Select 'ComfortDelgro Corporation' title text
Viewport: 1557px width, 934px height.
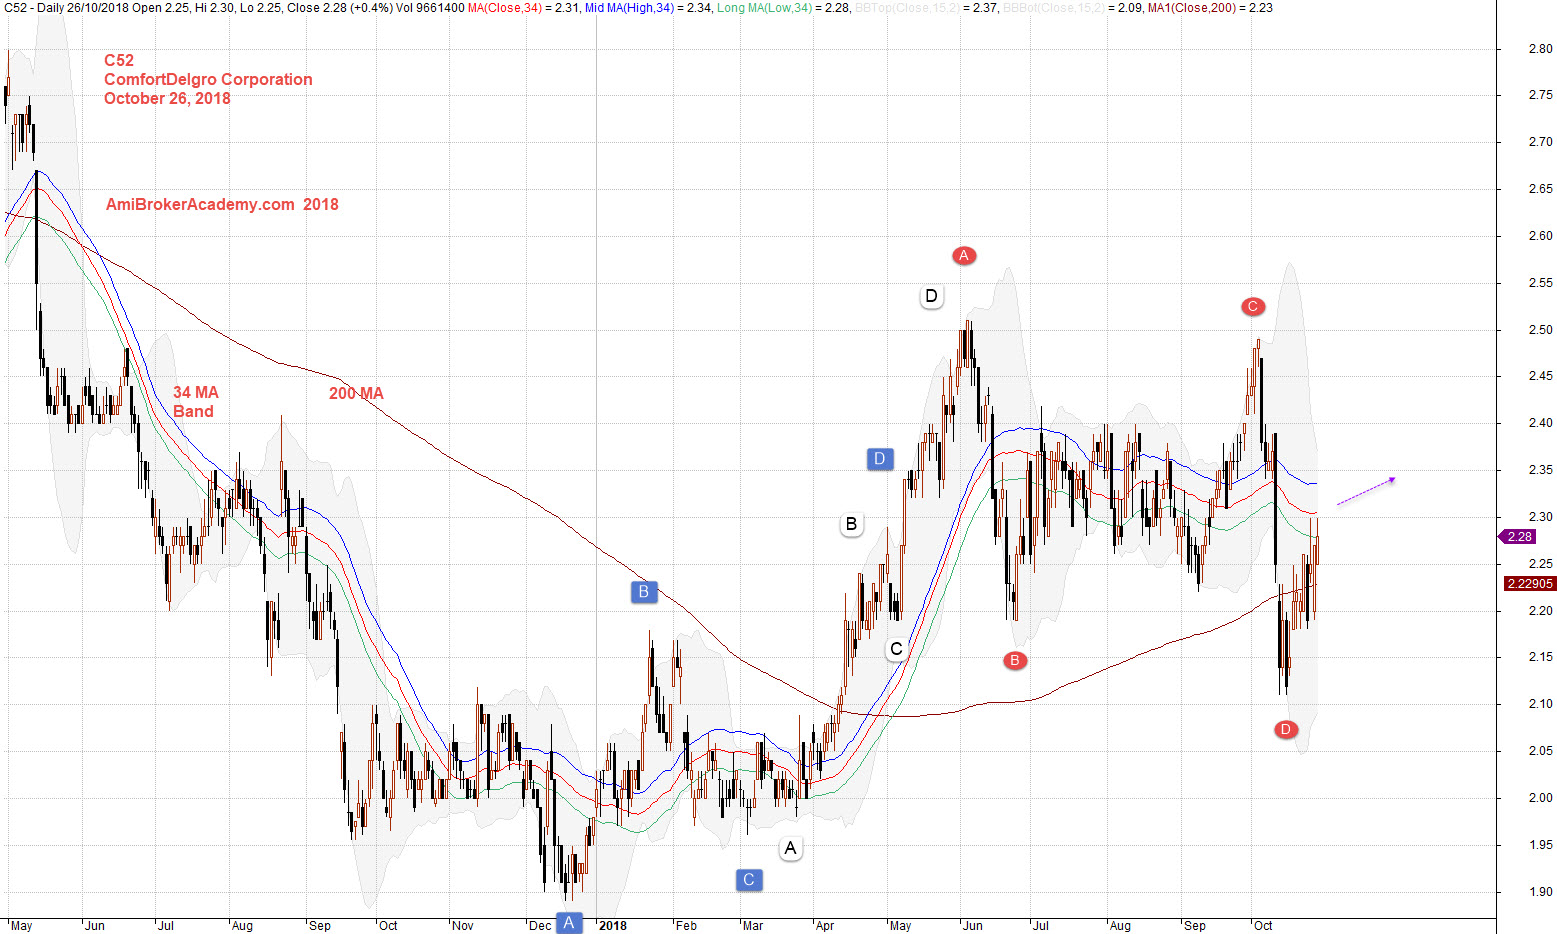[208, 79]
